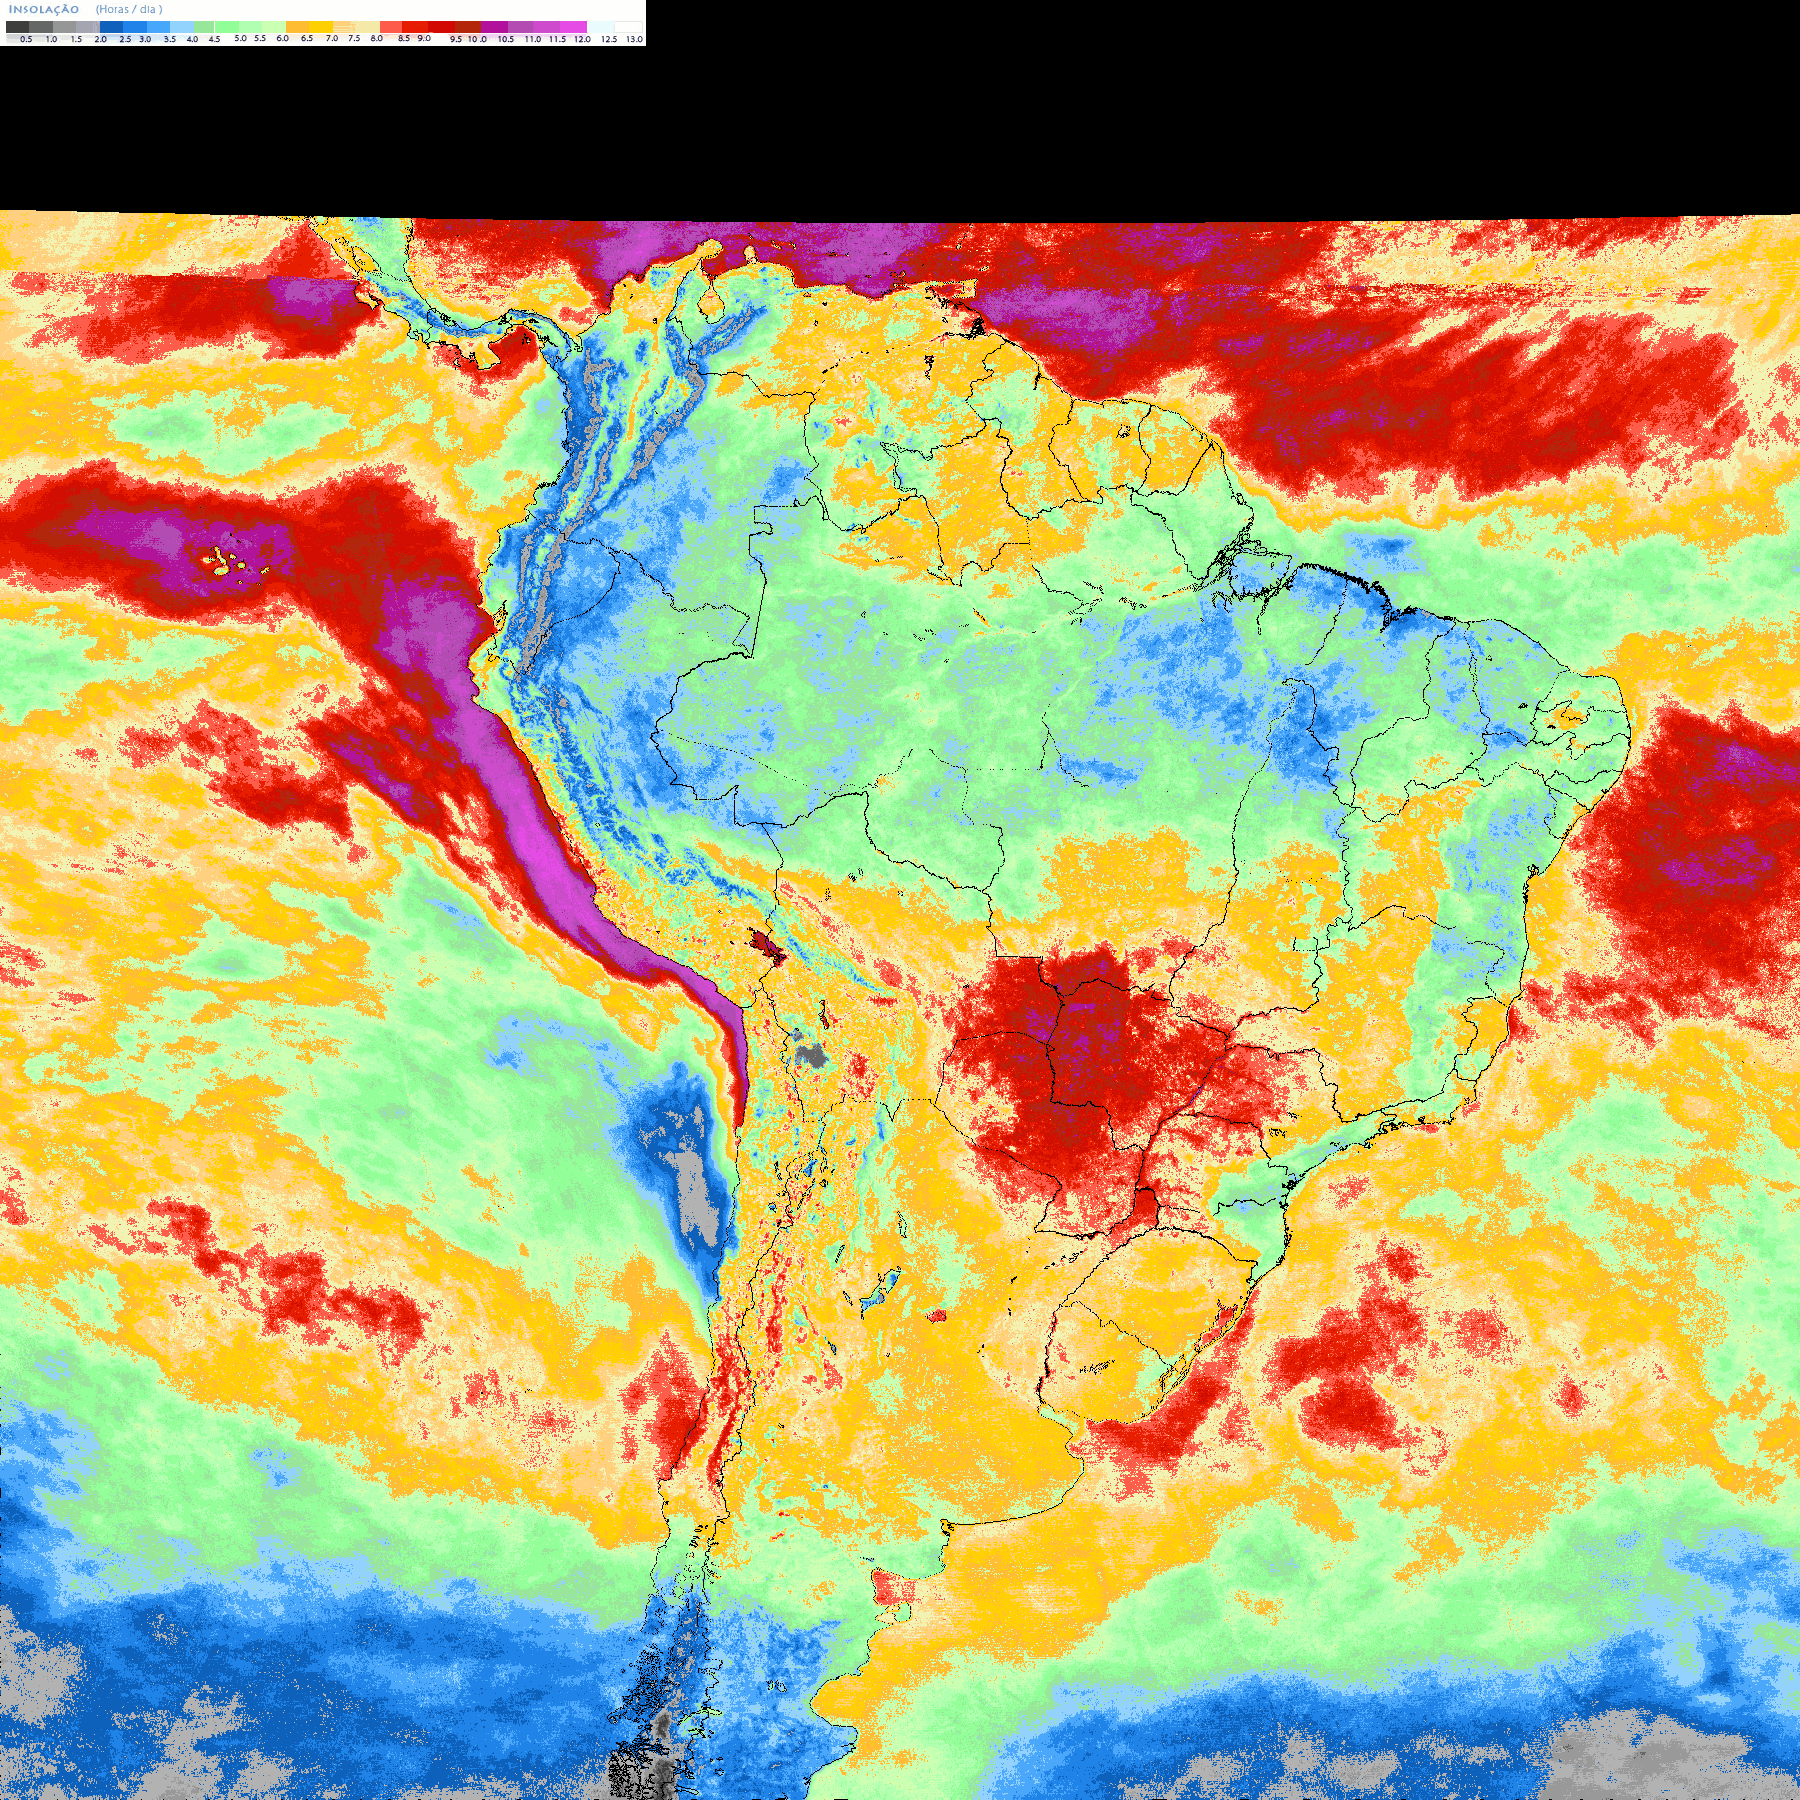Click the 10.5 legend value

(506, 39)
